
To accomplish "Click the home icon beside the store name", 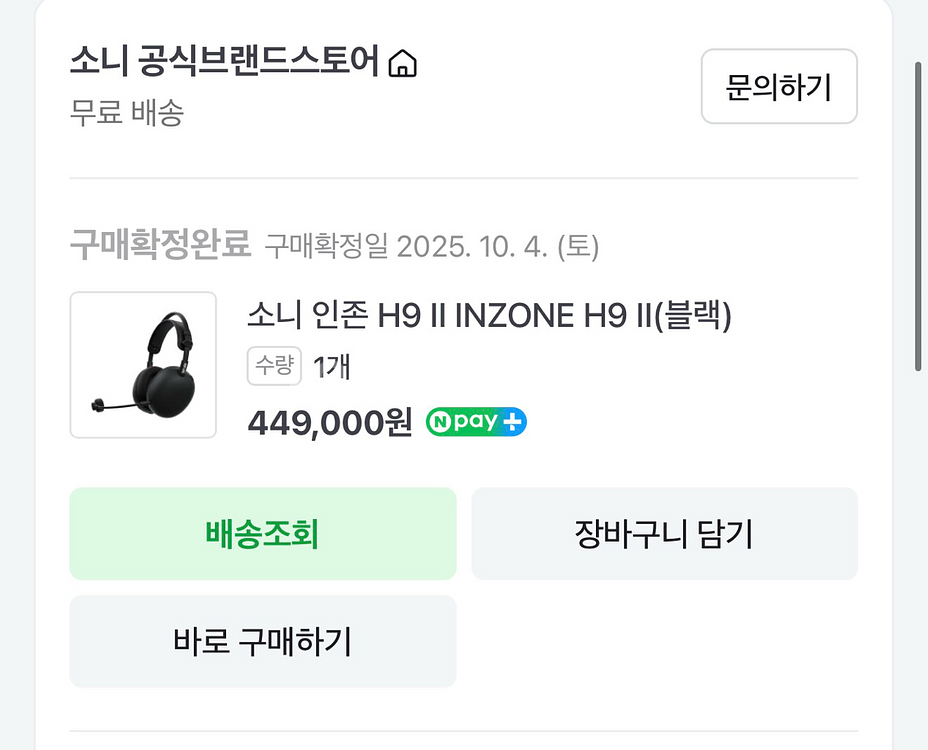I will pyautogui.click(x=402, y=65).
